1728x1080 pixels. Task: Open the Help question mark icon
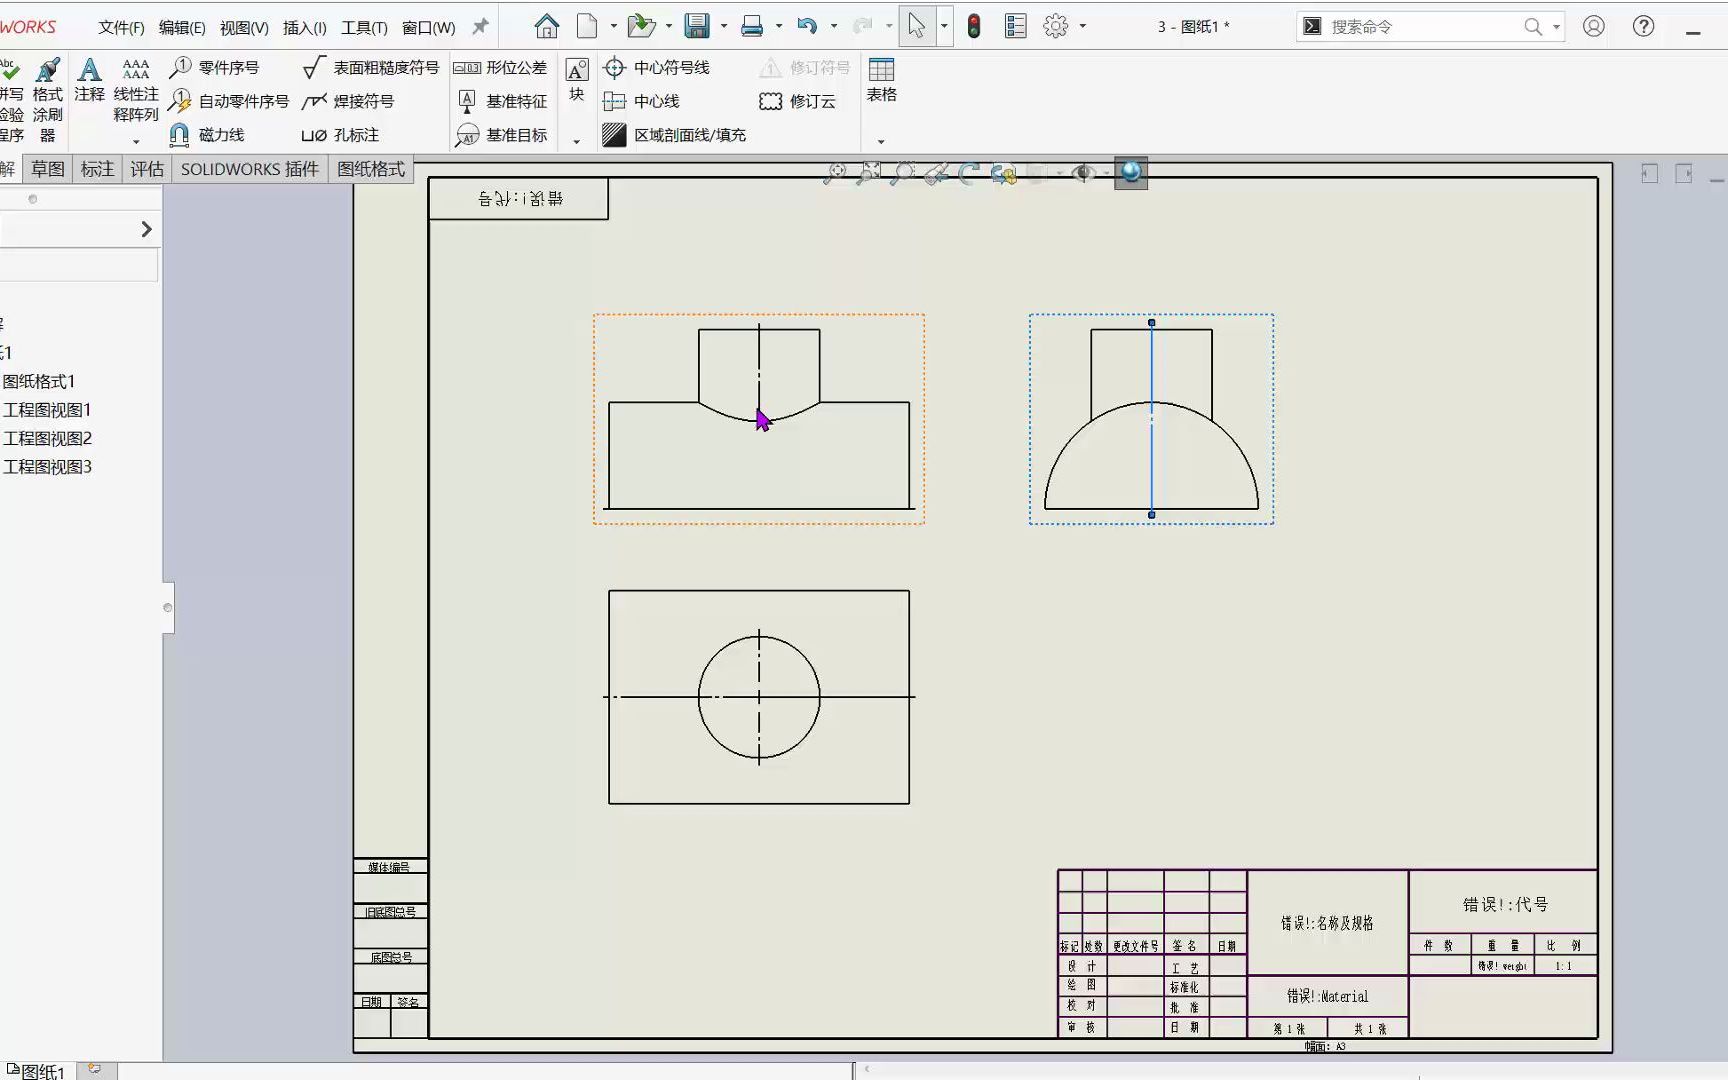click(1643, 26)
